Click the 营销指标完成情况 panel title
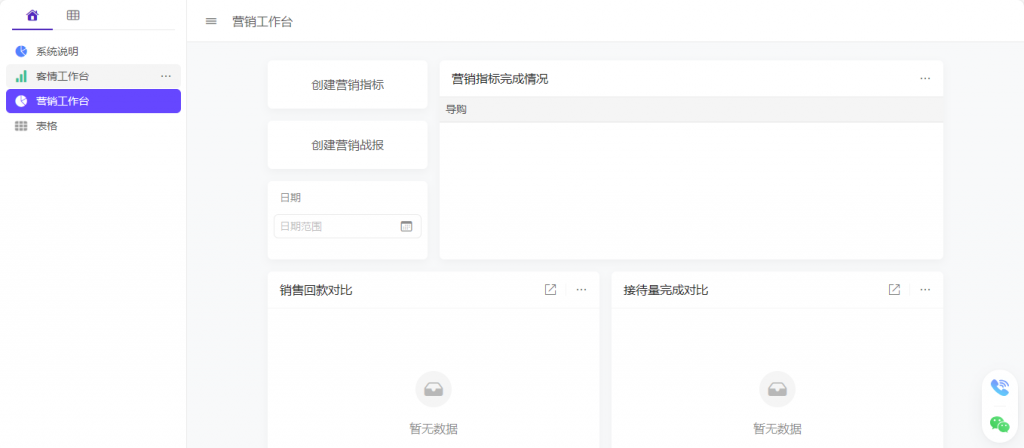1024x448 pixels. pos(500,79)
